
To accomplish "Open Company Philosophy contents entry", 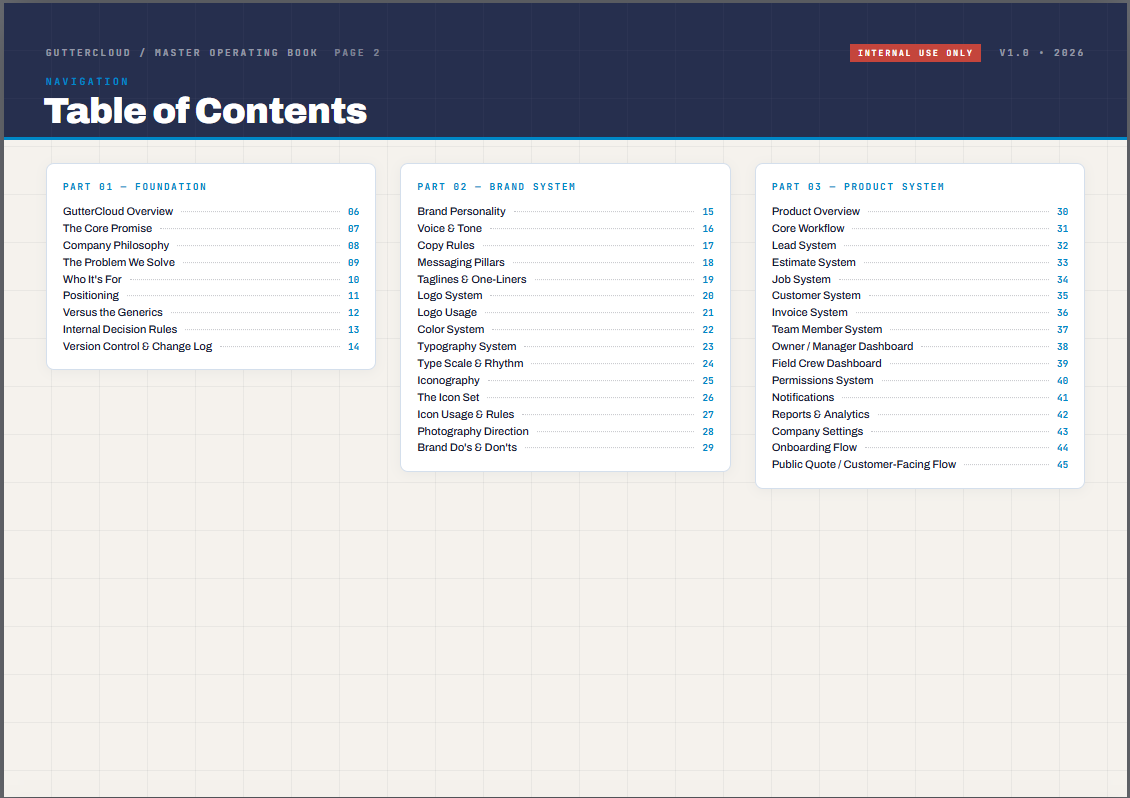I will pos(210,245).
